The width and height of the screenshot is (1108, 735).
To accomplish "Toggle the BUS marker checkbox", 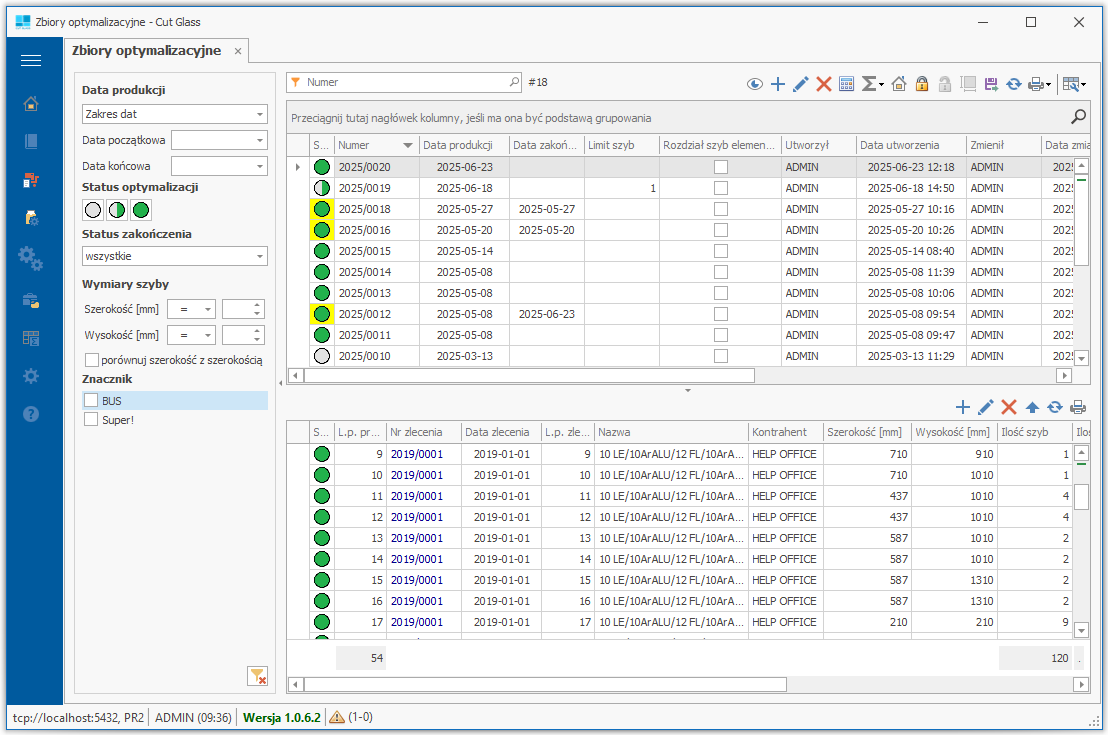I will [x=91, y=401].
